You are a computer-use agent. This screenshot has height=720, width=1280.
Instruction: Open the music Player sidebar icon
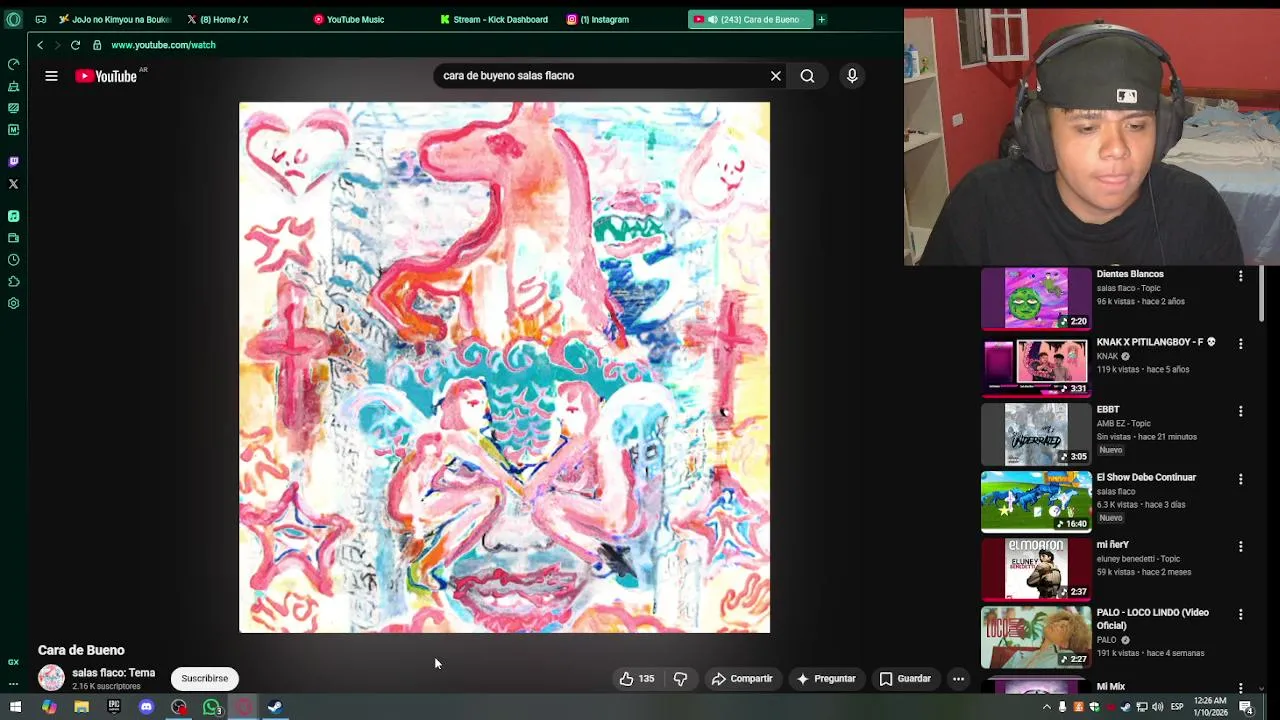(13, 216)
